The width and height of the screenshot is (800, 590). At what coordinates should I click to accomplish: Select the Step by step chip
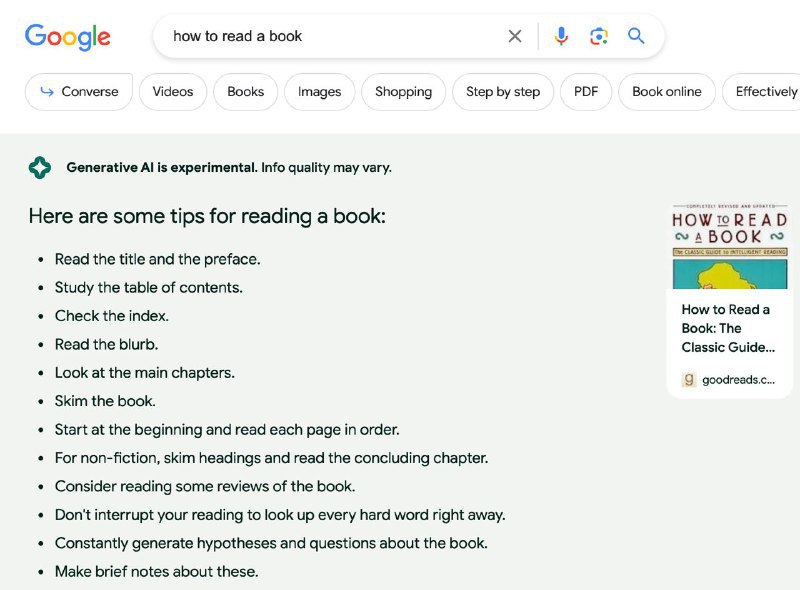coord(503,92)
